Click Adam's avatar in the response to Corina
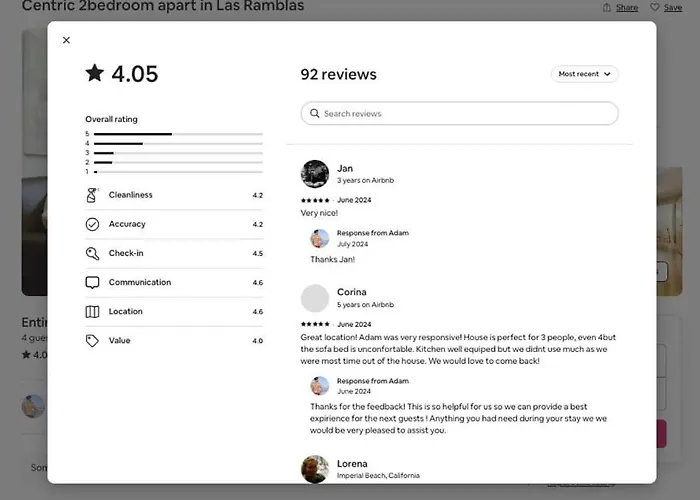 point(320,386)
